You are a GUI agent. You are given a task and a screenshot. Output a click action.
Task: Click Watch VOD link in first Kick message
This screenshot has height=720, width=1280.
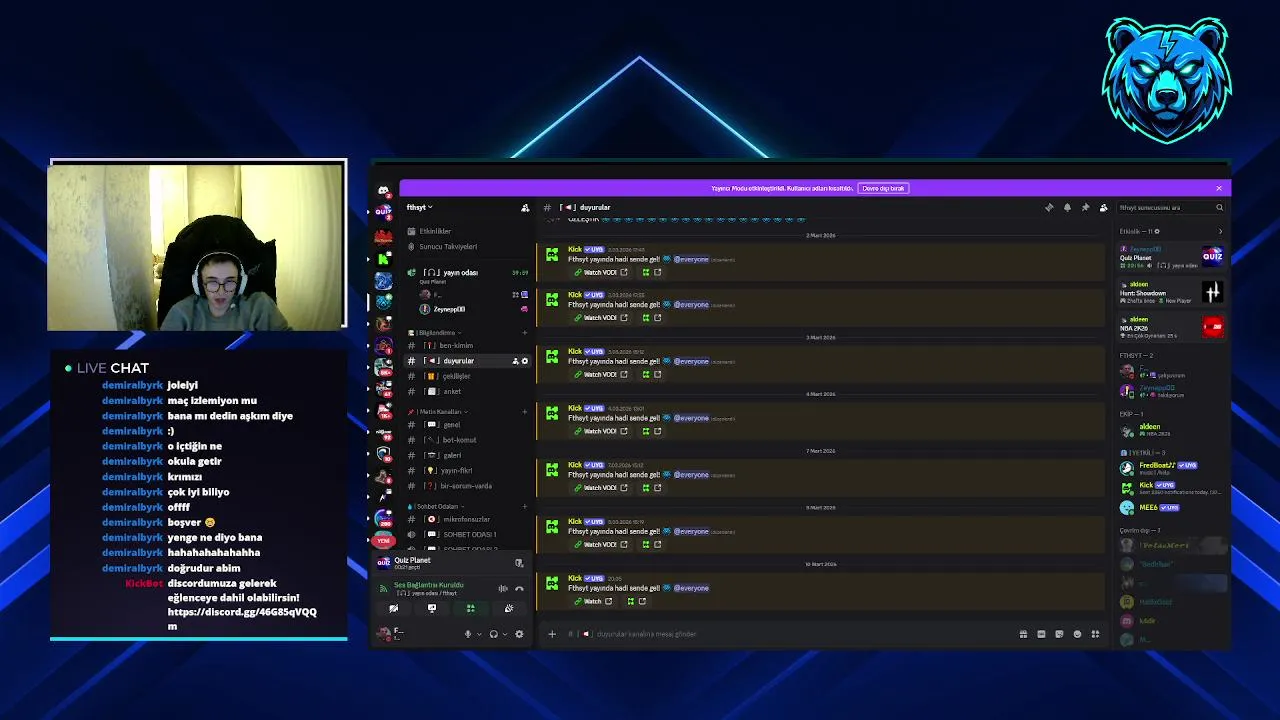601,272
